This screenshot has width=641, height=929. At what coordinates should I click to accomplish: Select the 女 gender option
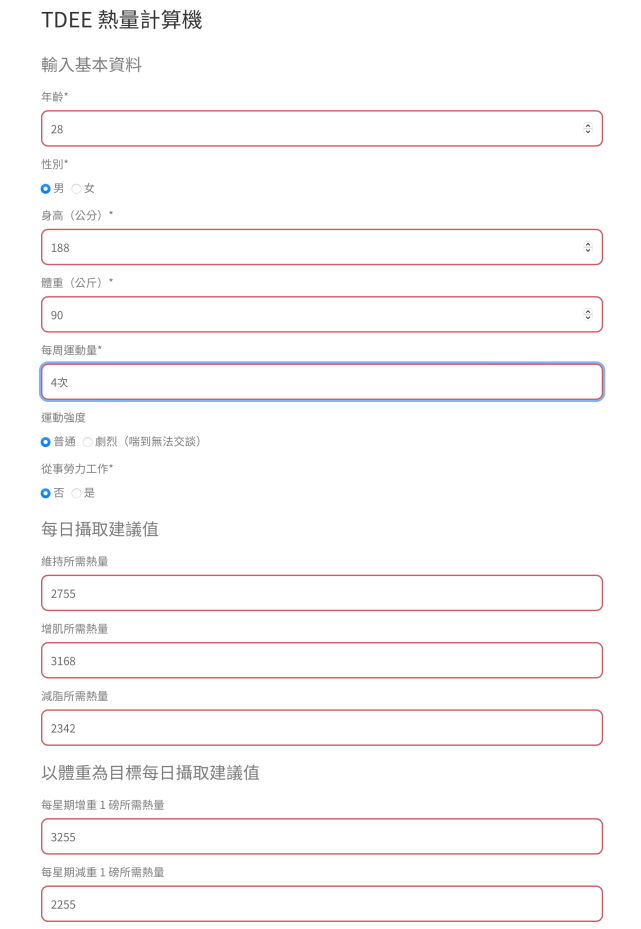[76, 188]
